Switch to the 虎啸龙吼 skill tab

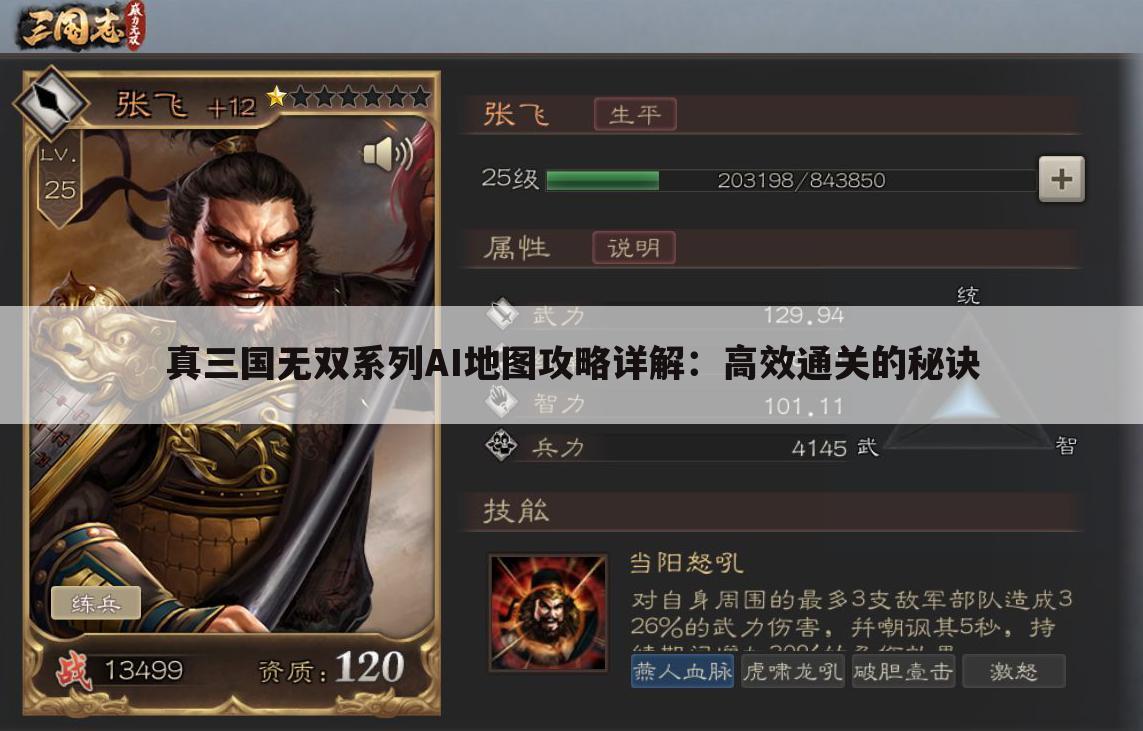(x=792, y=671)
